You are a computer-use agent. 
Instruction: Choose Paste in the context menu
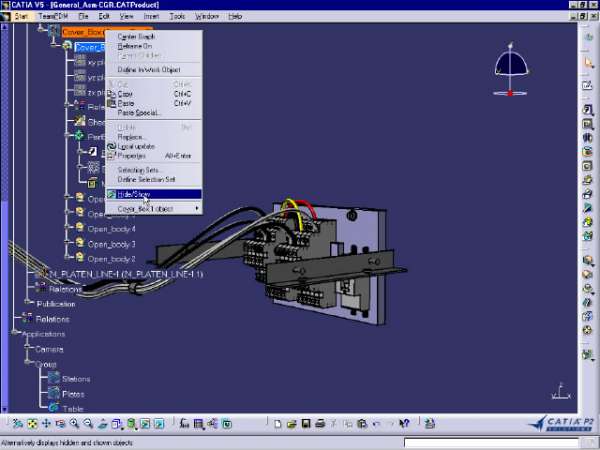(x=154, y=103)
